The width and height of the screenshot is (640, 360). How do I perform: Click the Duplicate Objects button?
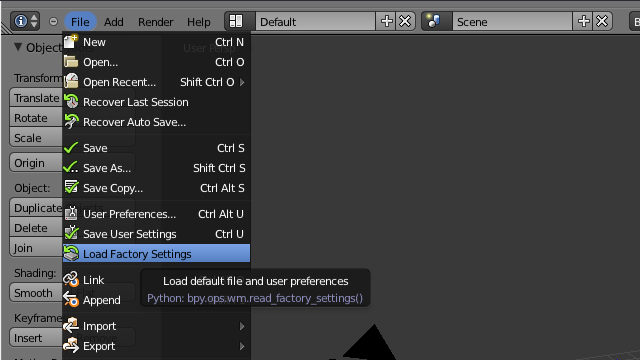click(x=36, y=208)
